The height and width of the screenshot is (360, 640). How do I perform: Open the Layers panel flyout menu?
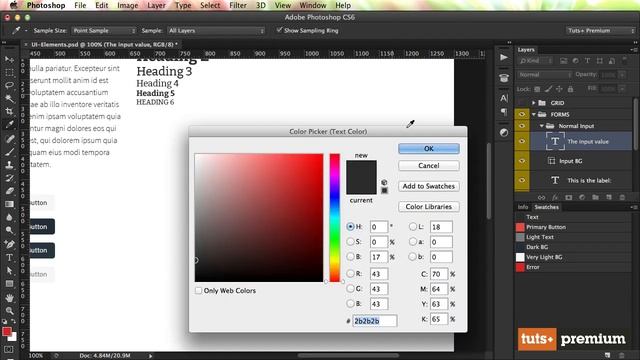633,49
